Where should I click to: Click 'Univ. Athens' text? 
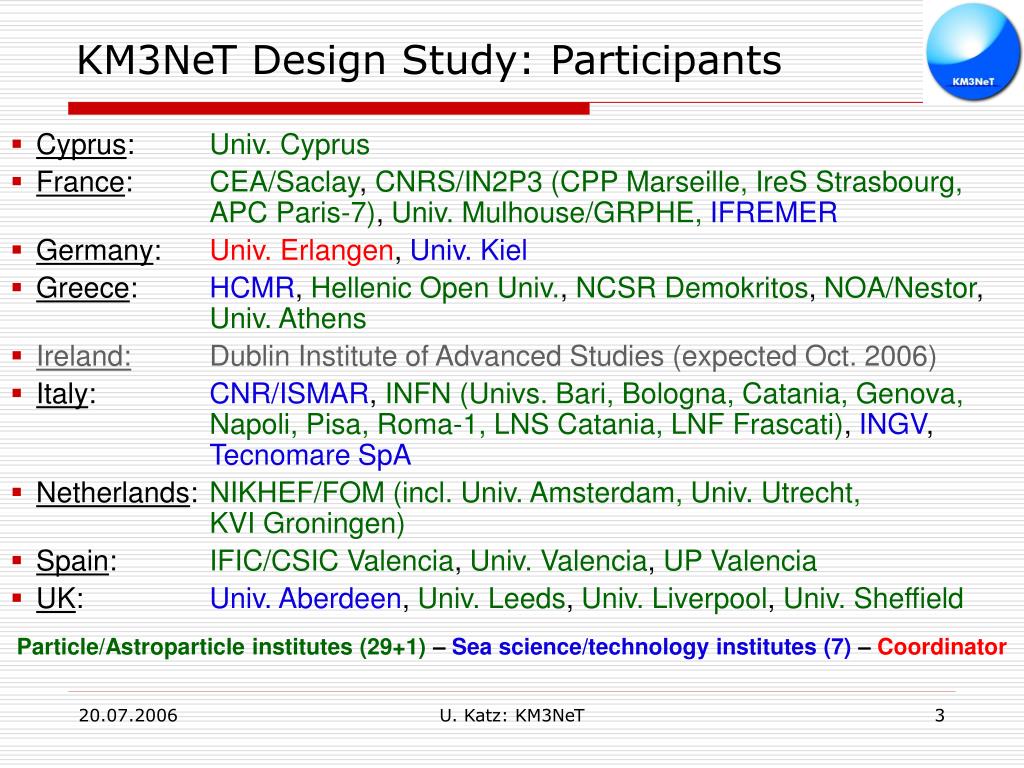pos(288,319)
